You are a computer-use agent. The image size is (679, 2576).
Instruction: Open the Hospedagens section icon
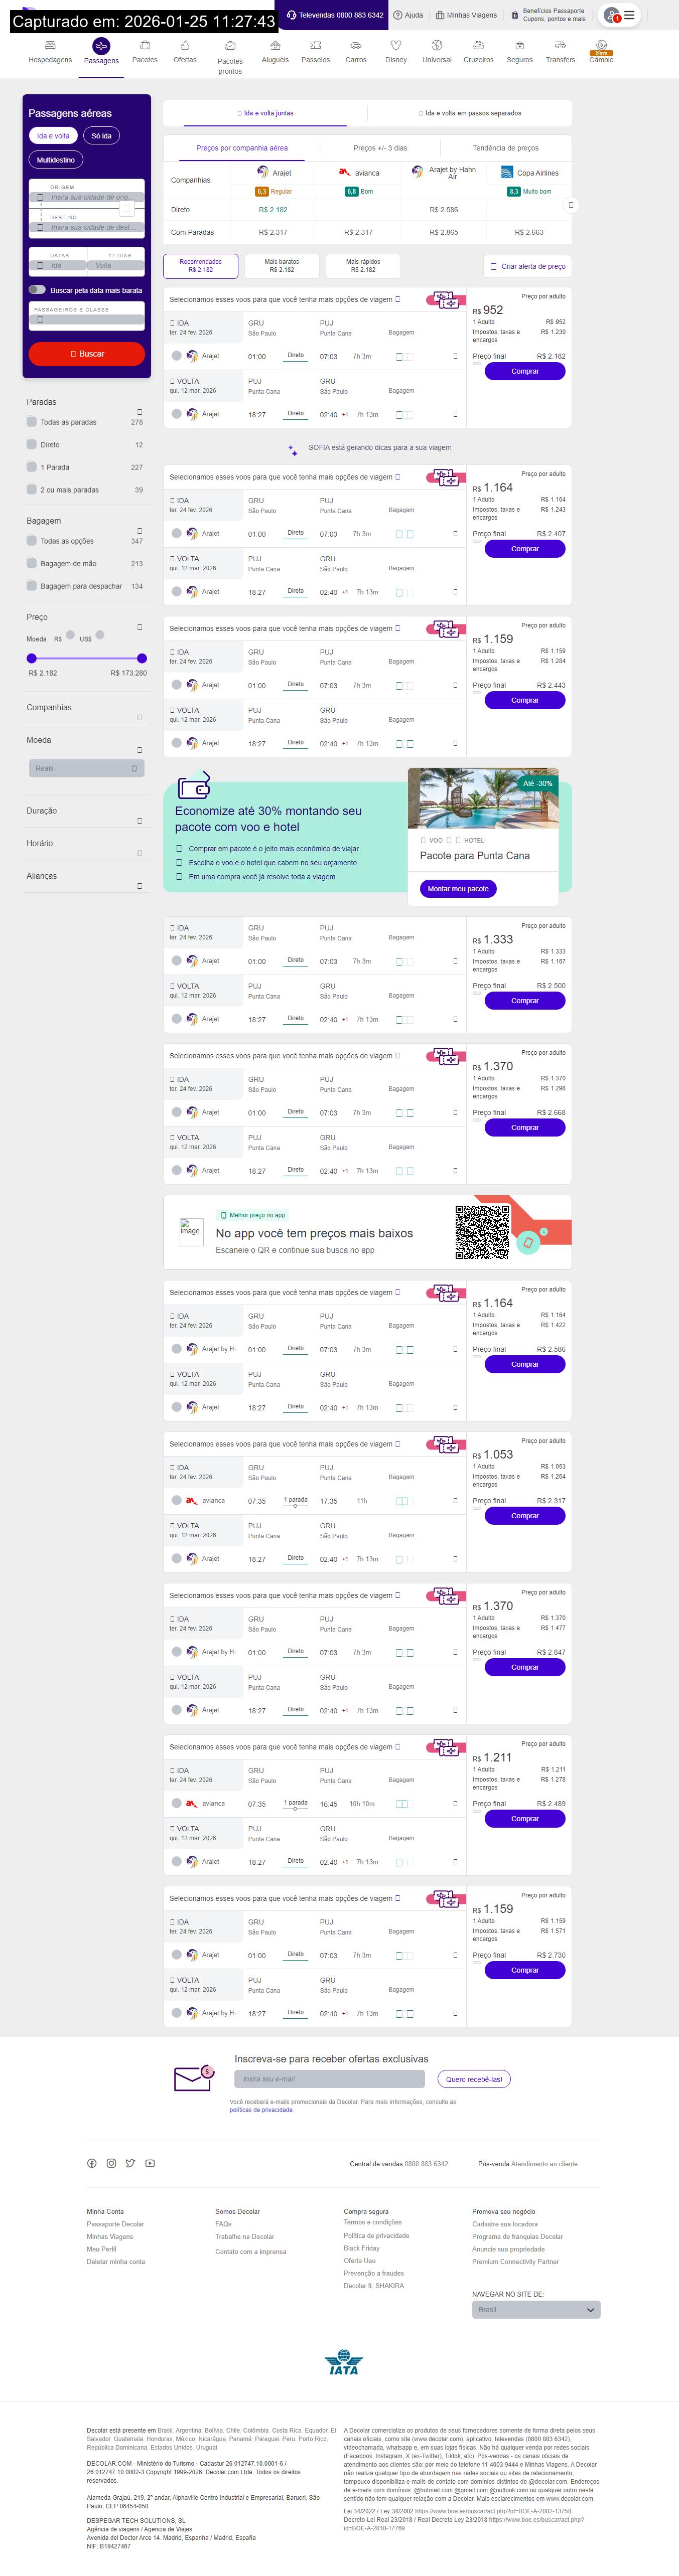click(49, 46)
